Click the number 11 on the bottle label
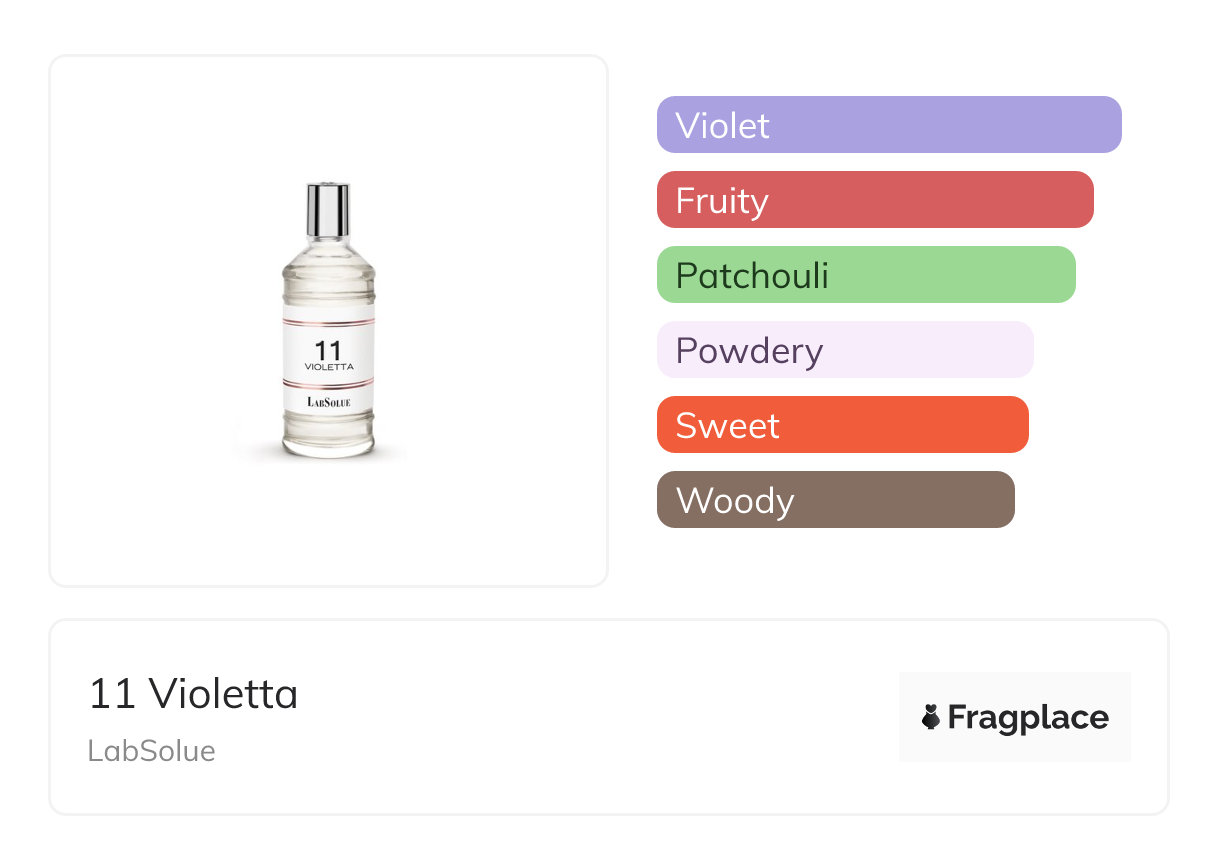 [x=328, y=350]
